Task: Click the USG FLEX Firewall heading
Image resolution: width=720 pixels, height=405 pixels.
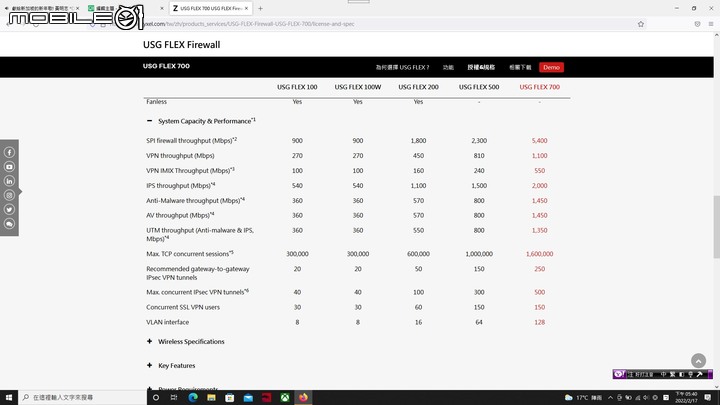Action: pos(181,45)
